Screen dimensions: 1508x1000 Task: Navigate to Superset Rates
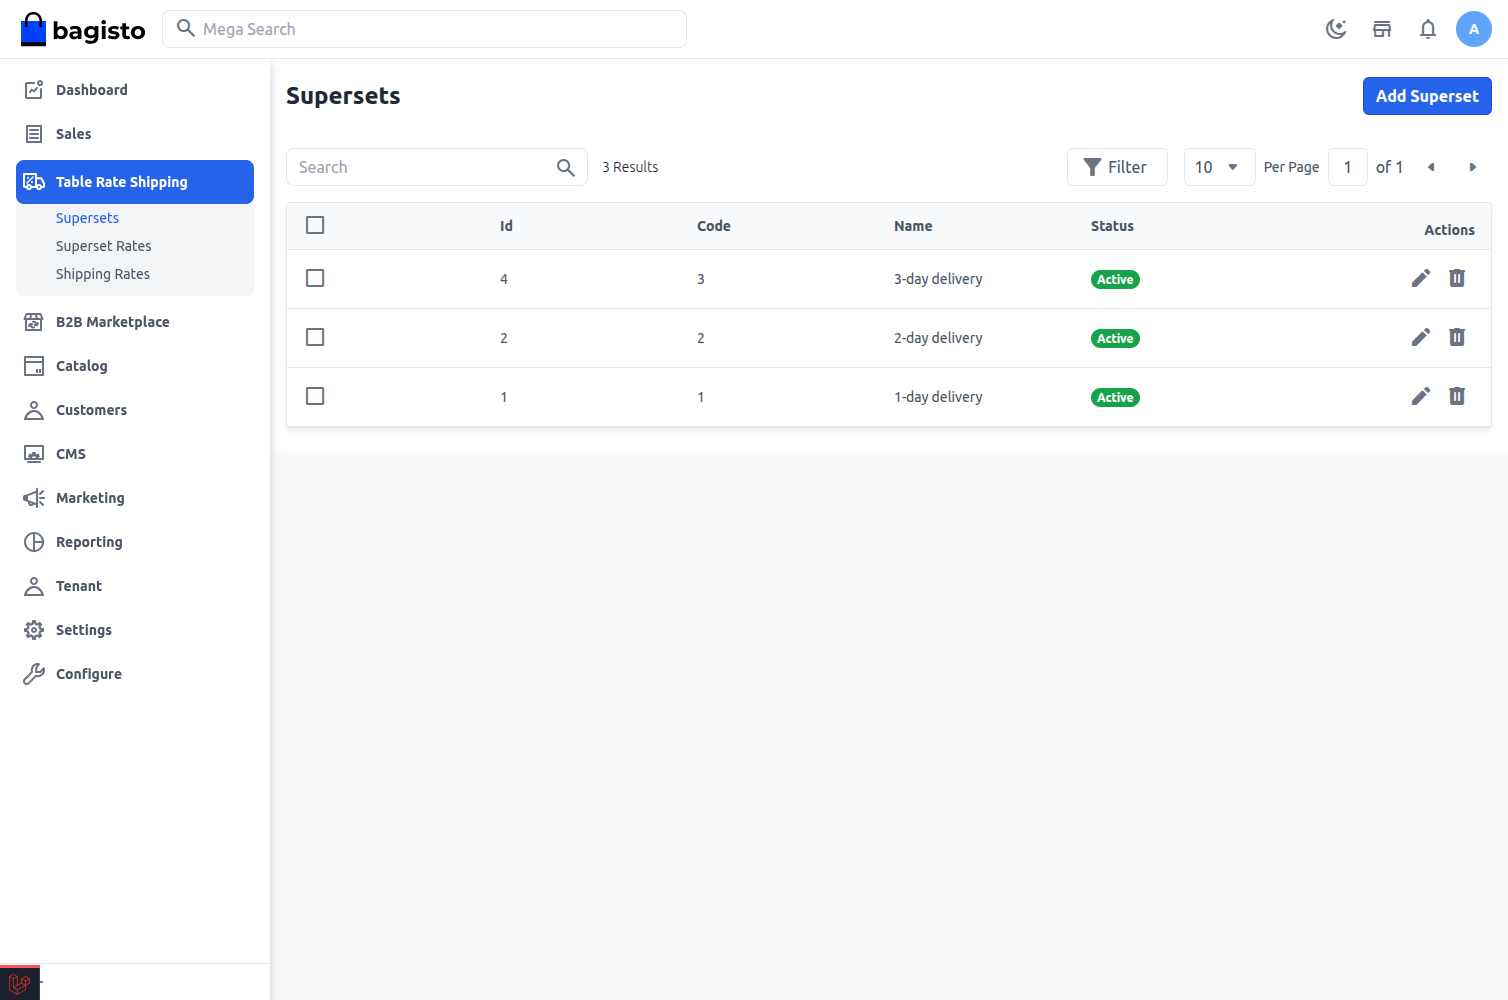tap(103, 245)
